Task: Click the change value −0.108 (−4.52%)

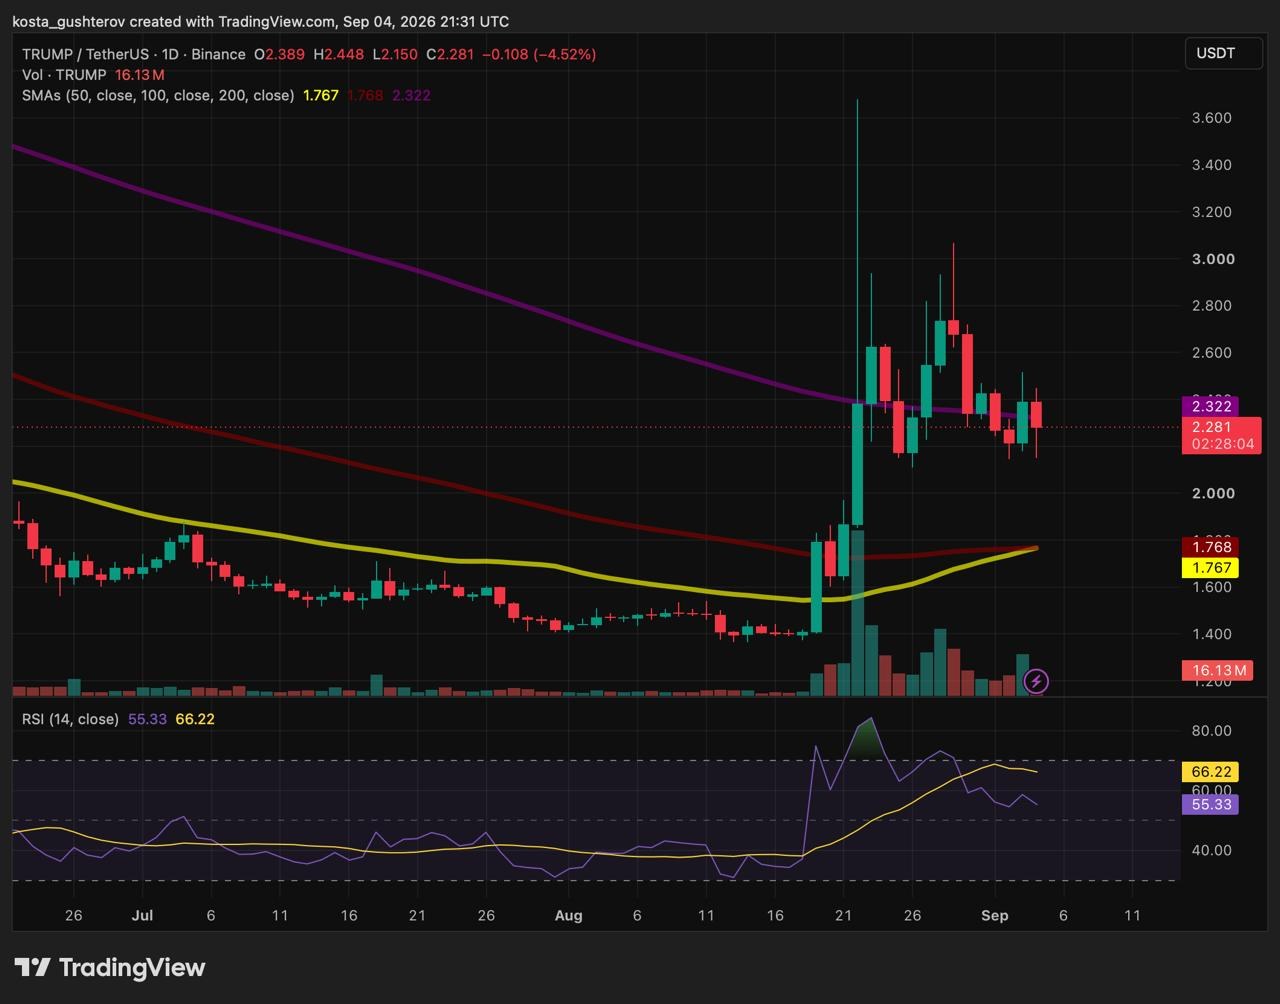Action: [x=539, y=54]
